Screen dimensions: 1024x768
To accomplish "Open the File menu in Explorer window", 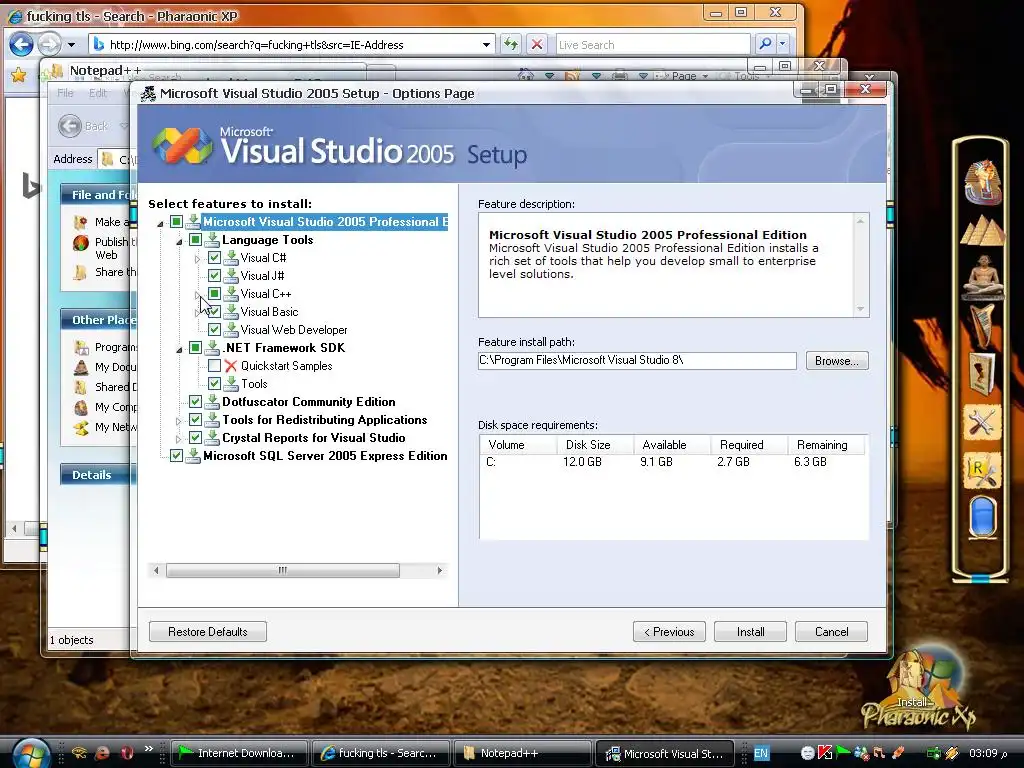I will pyautogui.click(x=65, y=93).
